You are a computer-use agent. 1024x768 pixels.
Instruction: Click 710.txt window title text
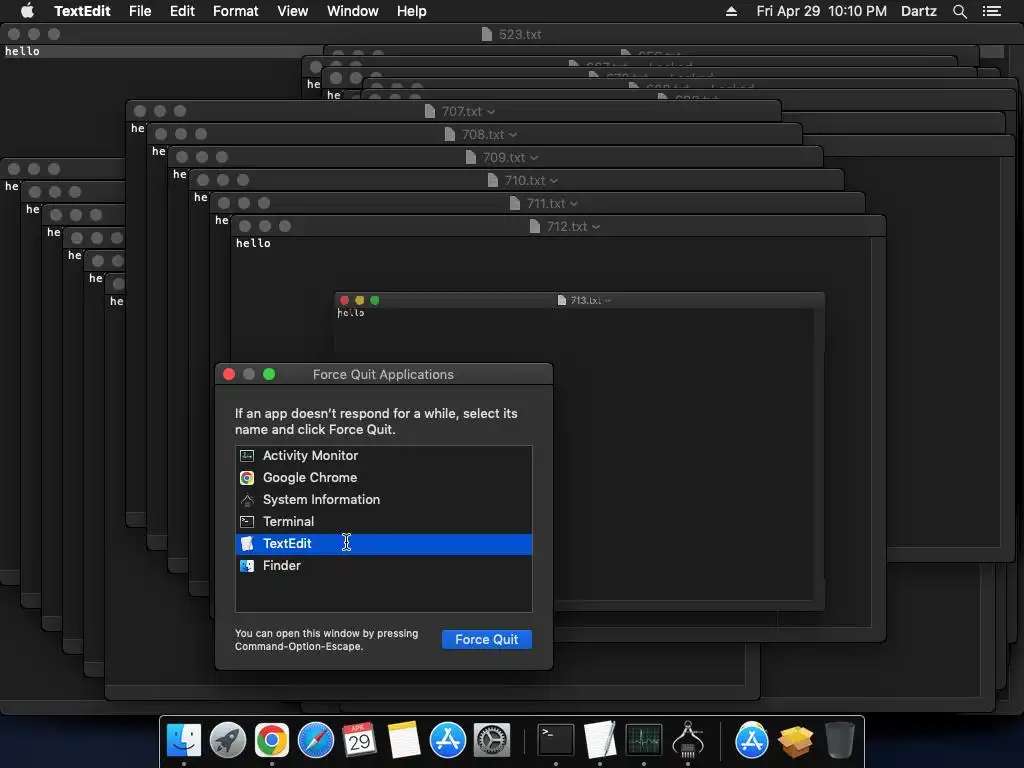pos(524,180)
